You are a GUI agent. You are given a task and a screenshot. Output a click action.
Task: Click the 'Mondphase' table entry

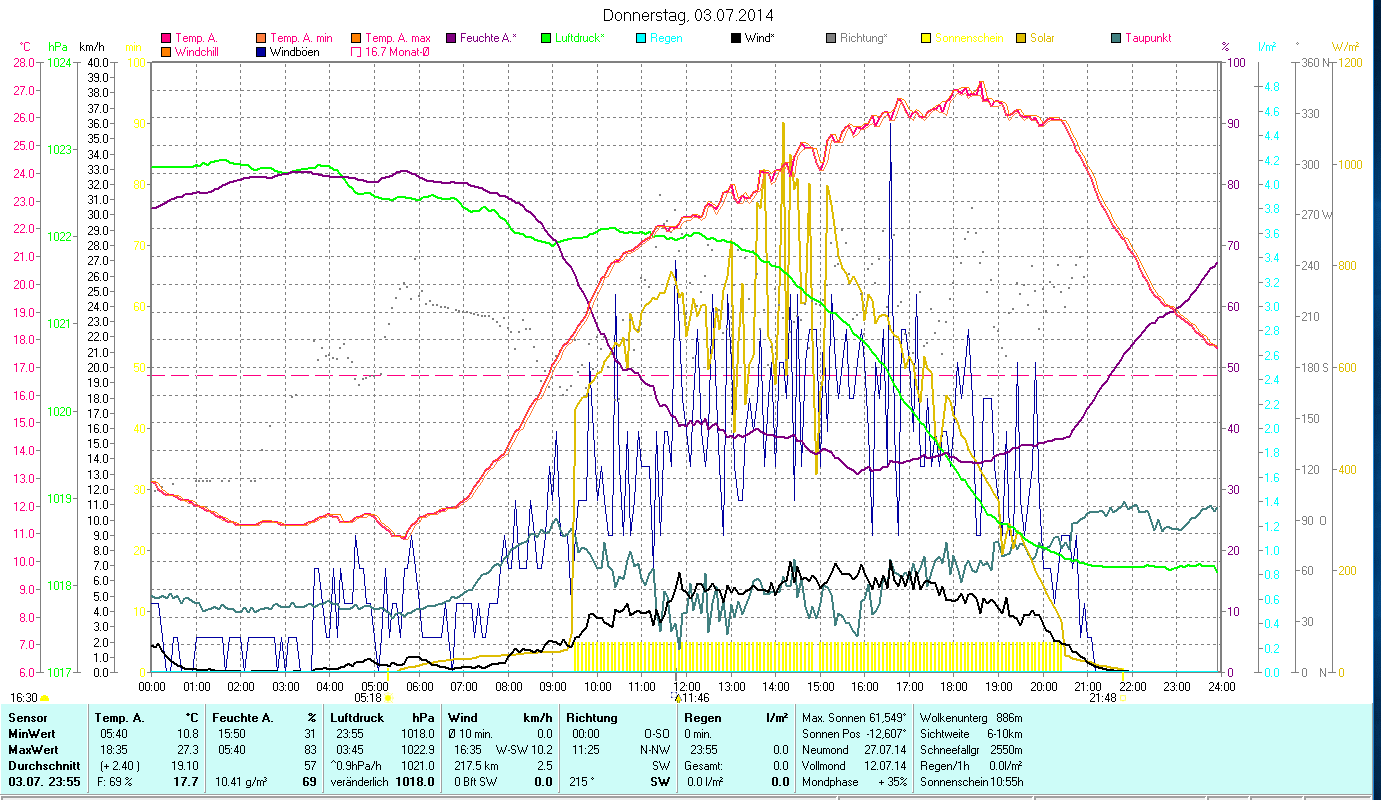point(830,781)
